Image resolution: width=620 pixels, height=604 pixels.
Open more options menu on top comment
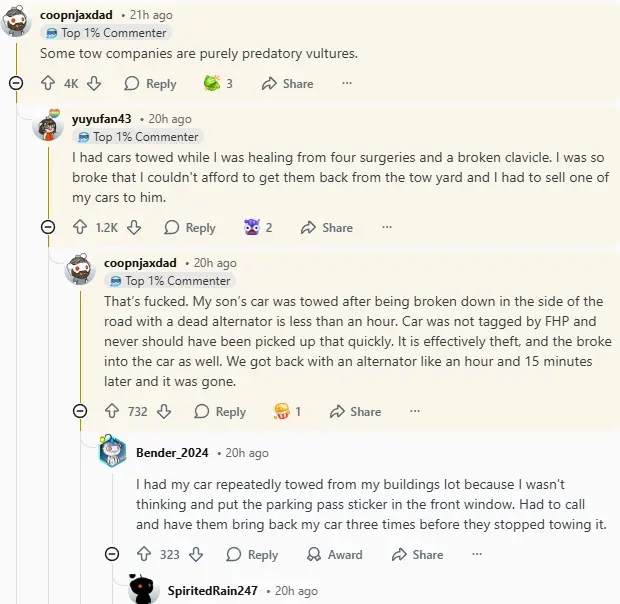347,84
